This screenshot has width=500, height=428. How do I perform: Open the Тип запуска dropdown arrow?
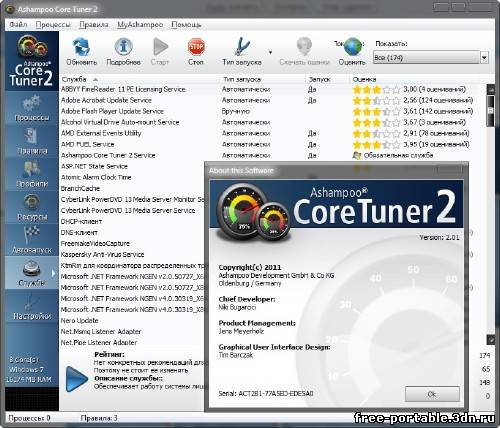pos(270,52)
